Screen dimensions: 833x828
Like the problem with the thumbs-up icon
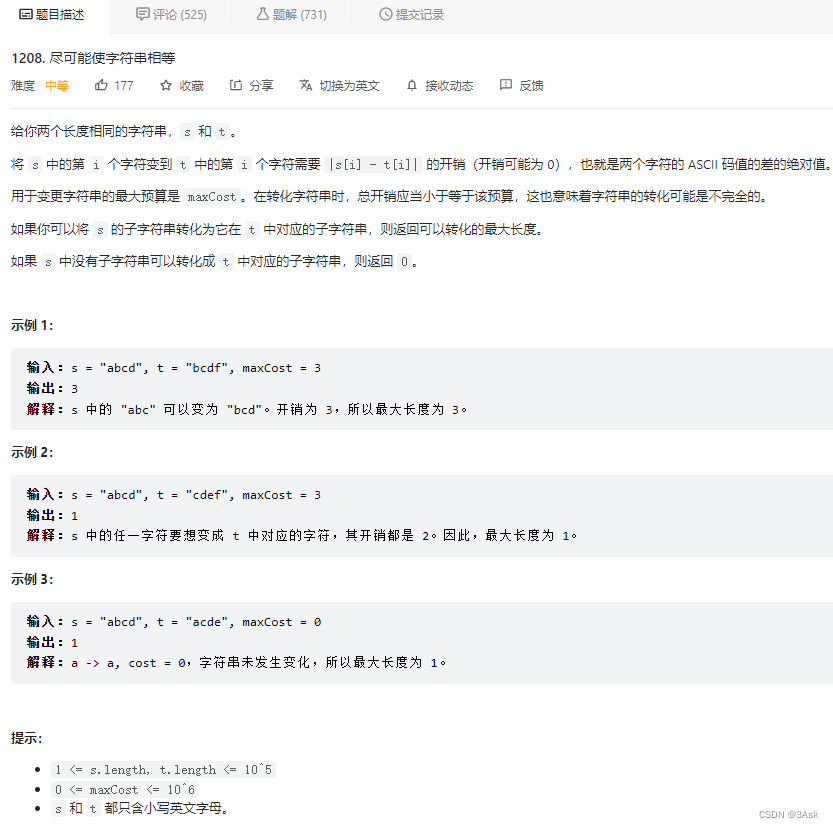pos(101,85)
